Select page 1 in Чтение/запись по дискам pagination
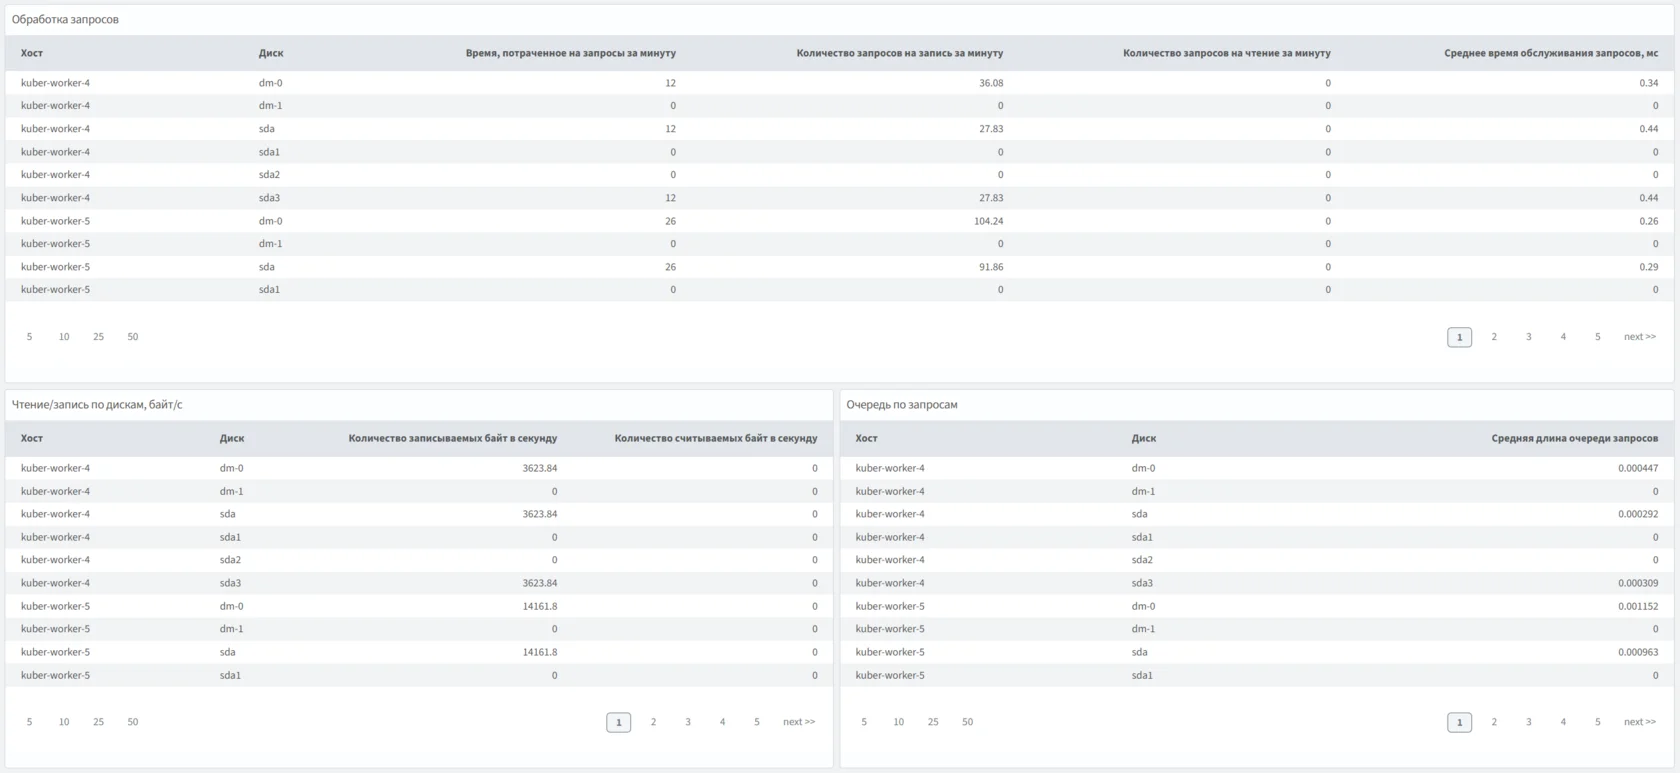 pyautogui.click(x=618, y=722)
